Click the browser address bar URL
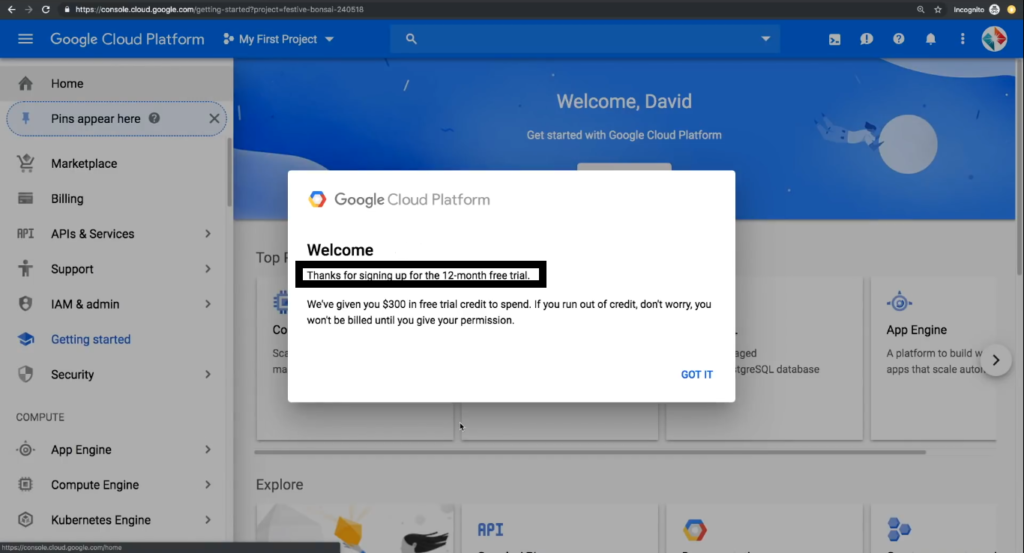Screen dimensions: 1024x553 click(219, 9)
